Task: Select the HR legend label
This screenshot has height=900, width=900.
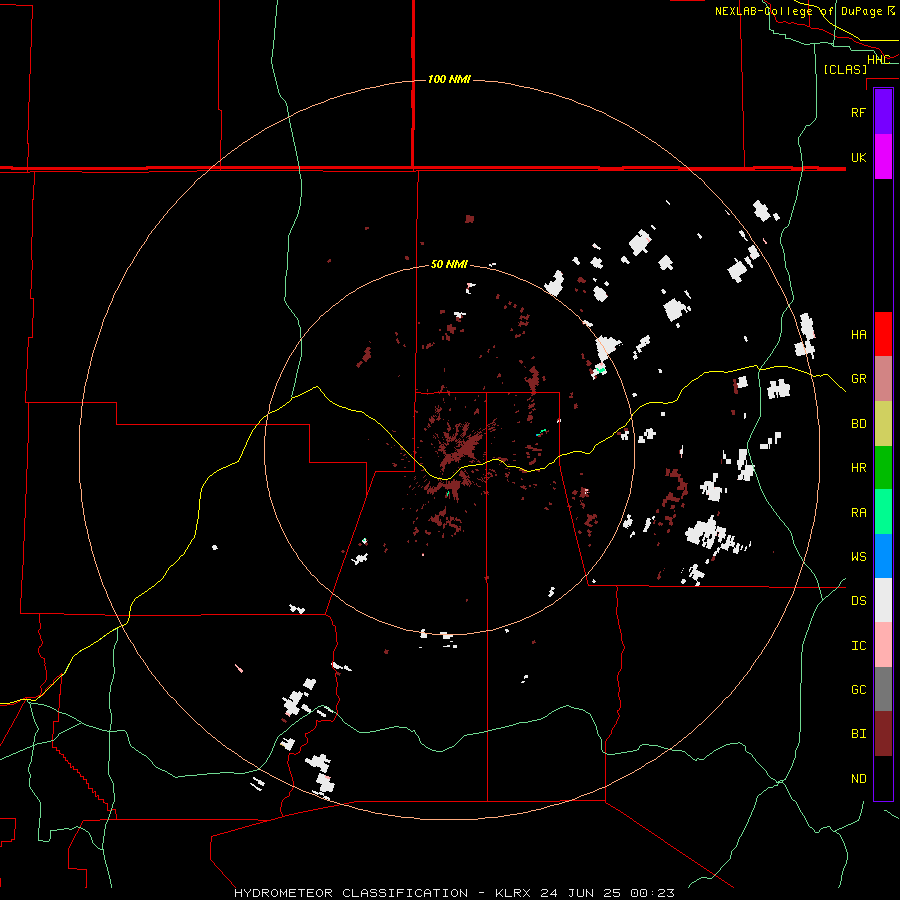Action: pyautogui.click(x=858, y=468)
